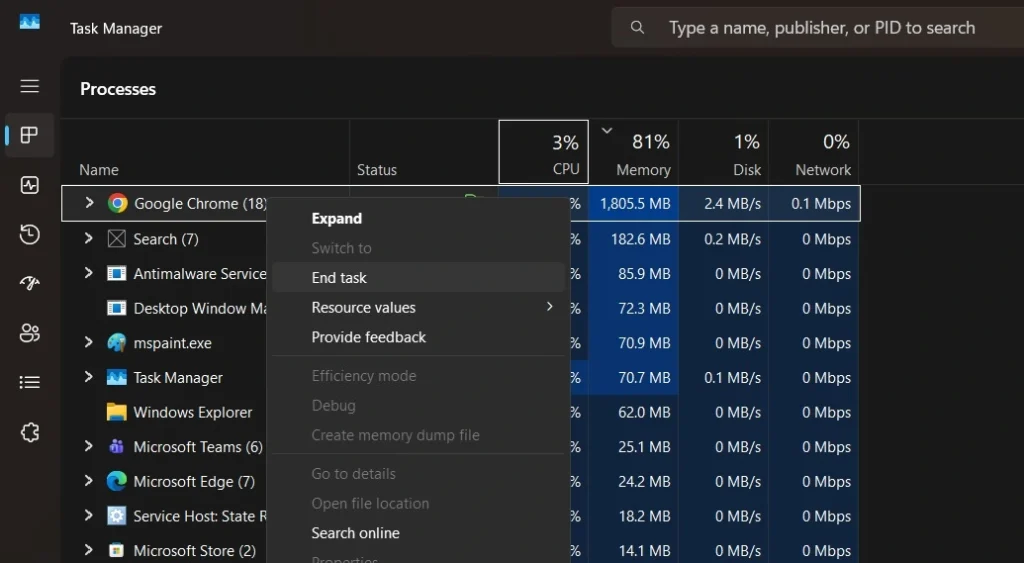
Task: Click the Google Chrome process icon
Action: [118, 204]
